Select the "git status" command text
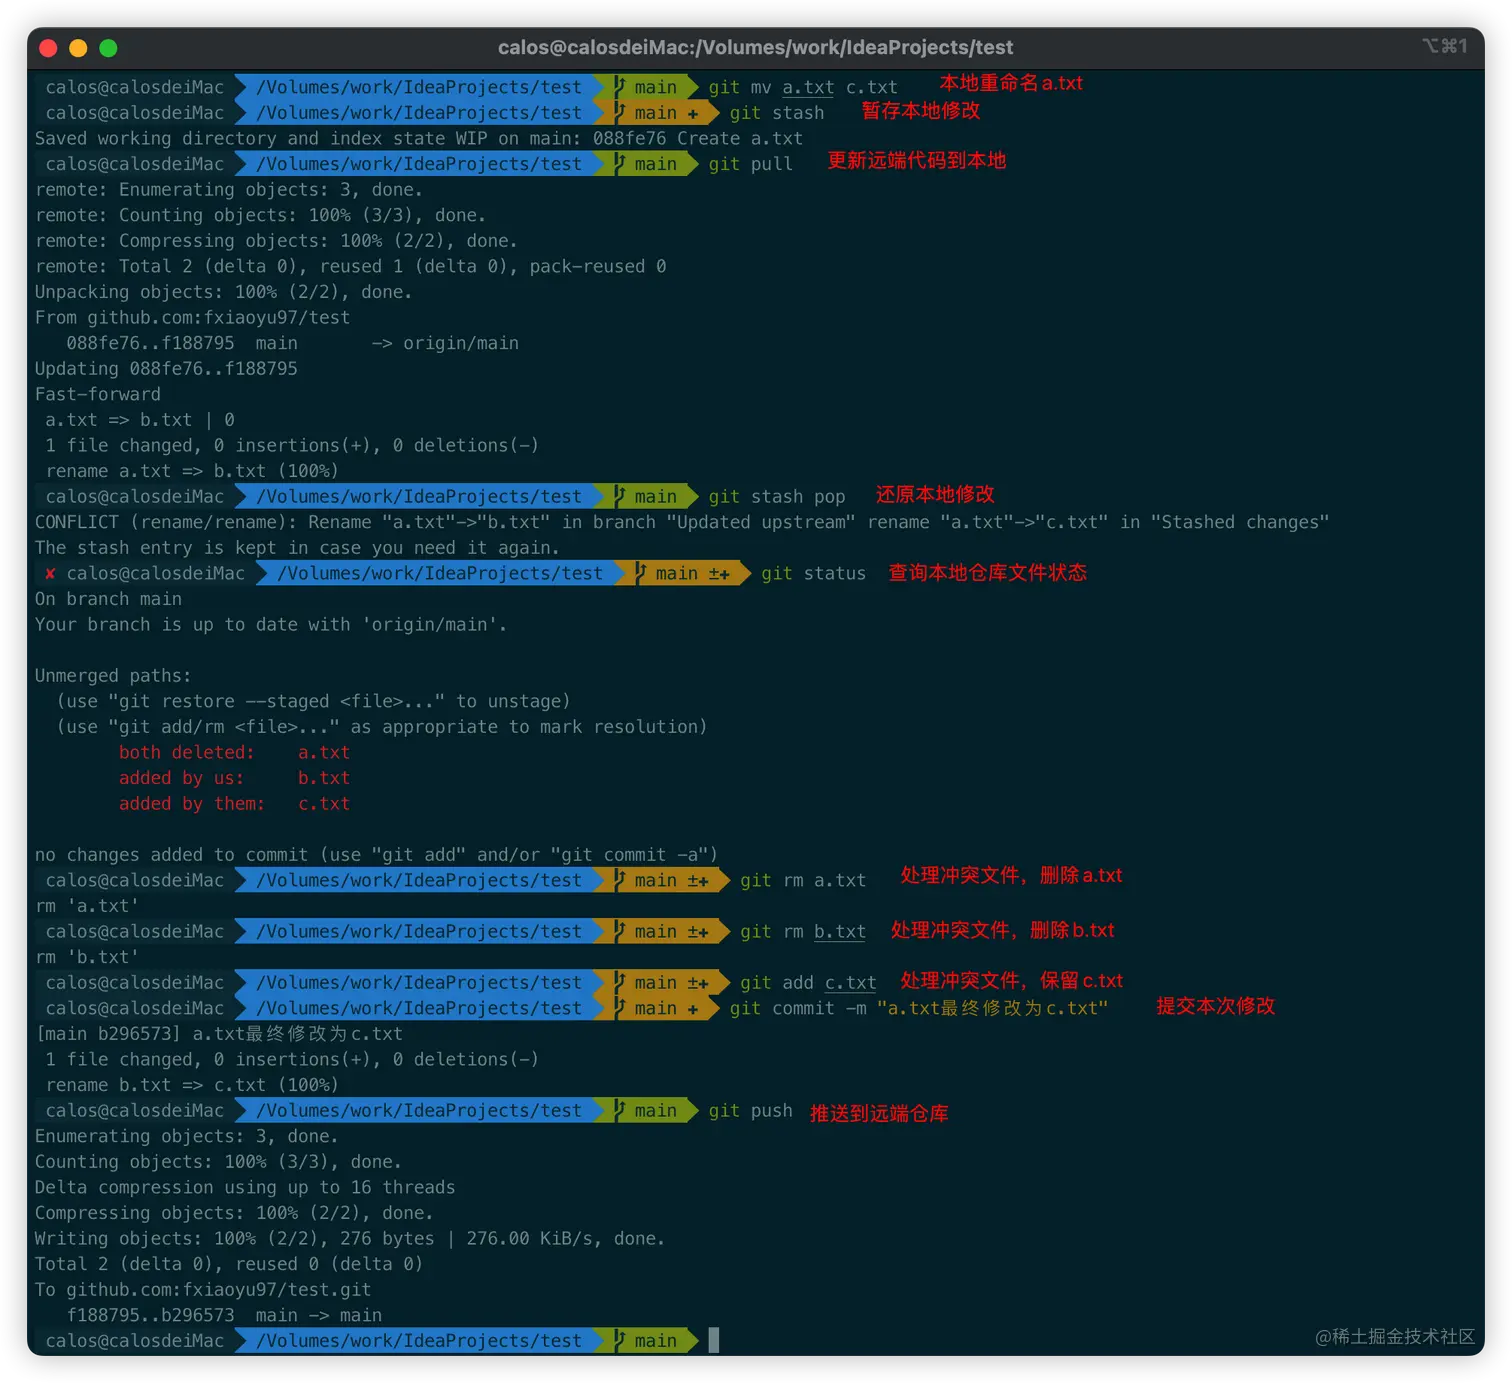The image size is (1512, 1383). pyautogui.click(x=813, y=574)
